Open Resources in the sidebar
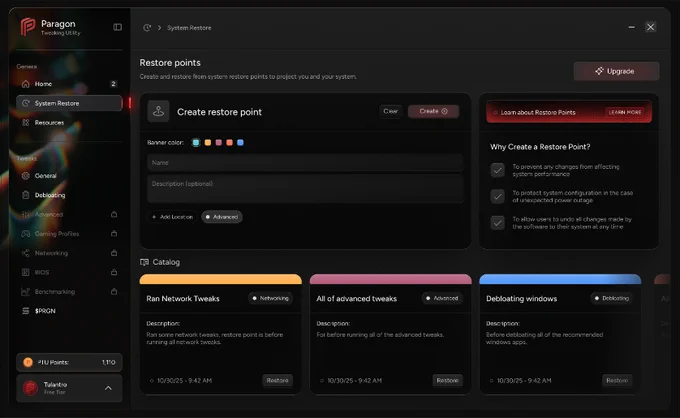Screen dimensions: 680x418 [69, 123]
